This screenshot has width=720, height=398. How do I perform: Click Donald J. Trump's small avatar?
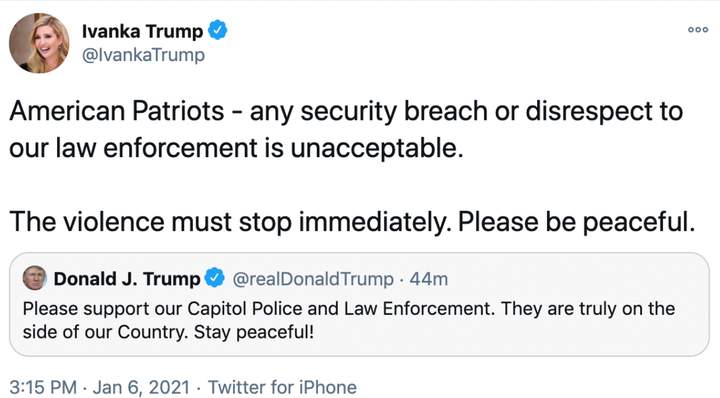(x=34, y=278)
